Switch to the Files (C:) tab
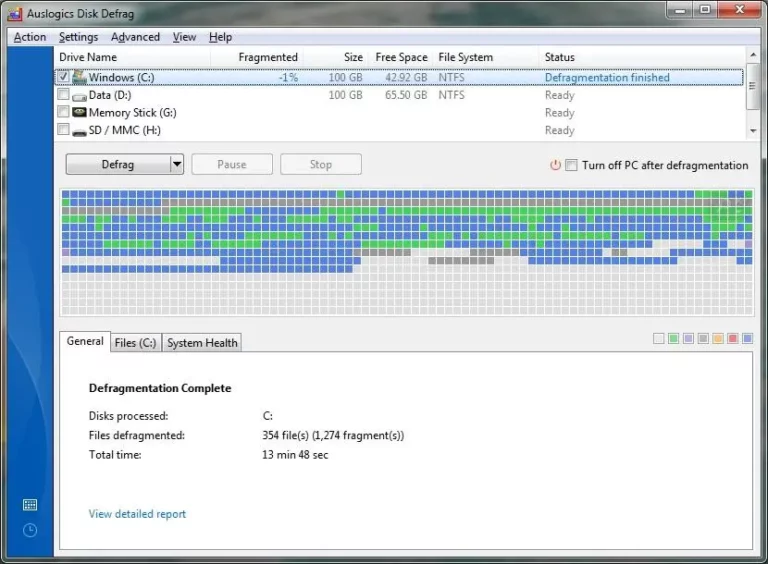The height and width of the screenshot is (564, 768). point(136,343)
